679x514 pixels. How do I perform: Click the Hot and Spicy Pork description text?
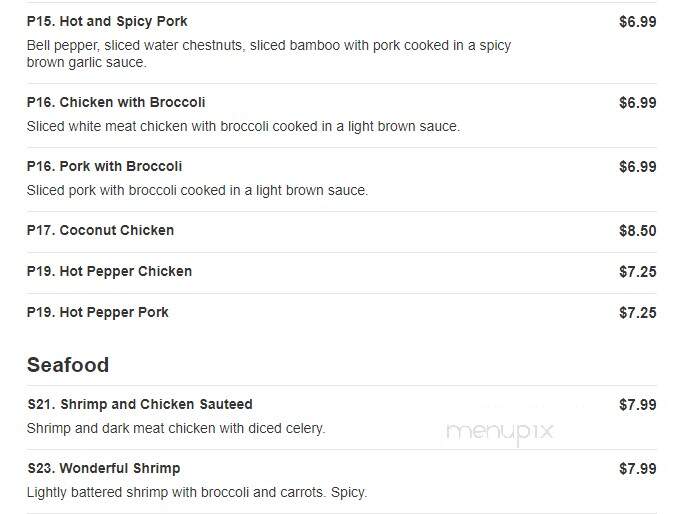tap(269, 54)
